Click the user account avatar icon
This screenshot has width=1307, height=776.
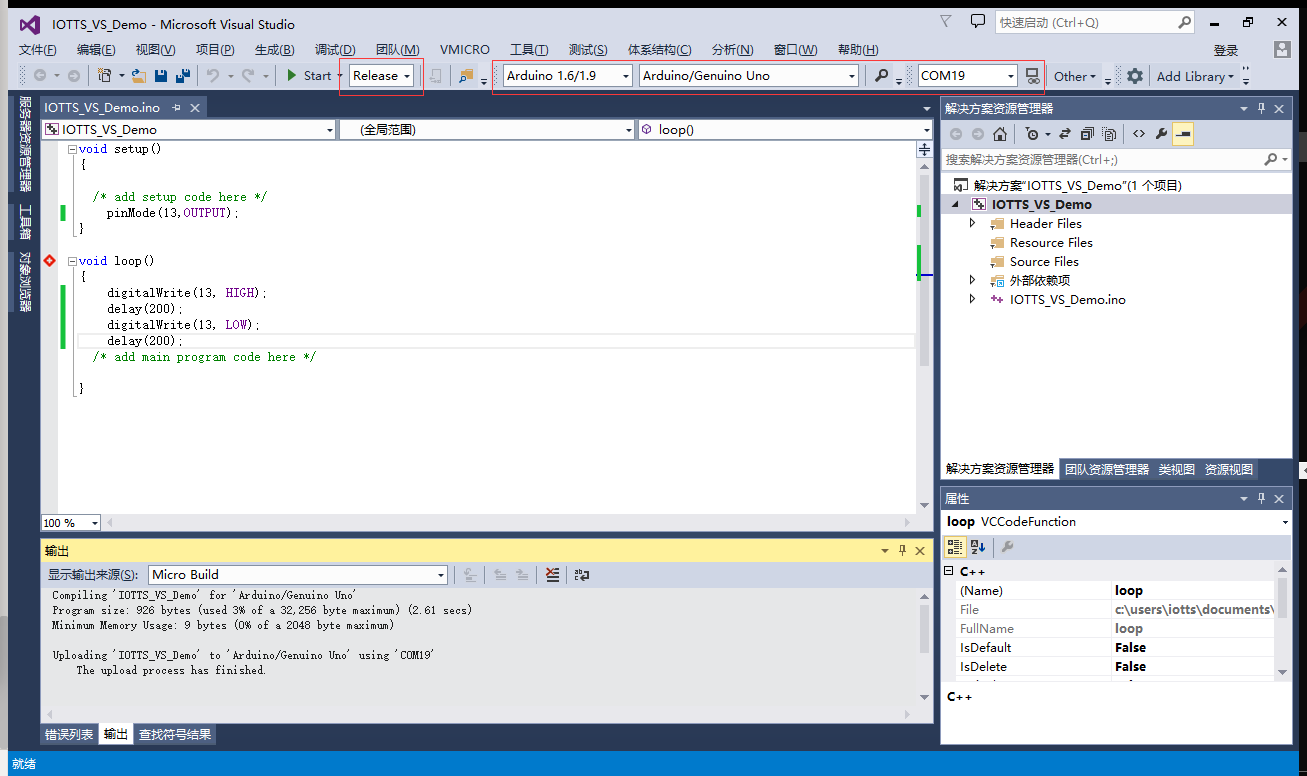click(x=1282, y=49)
